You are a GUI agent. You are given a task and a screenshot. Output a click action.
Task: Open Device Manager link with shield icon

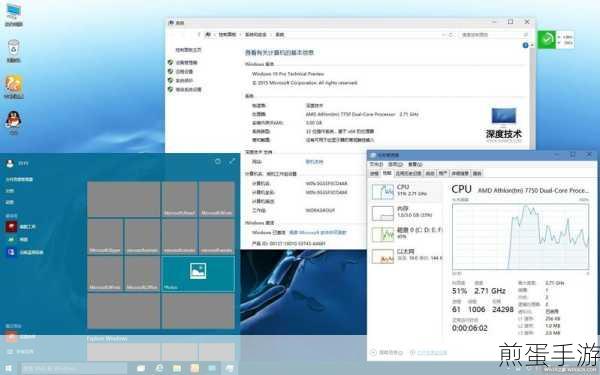coord(186,62)
